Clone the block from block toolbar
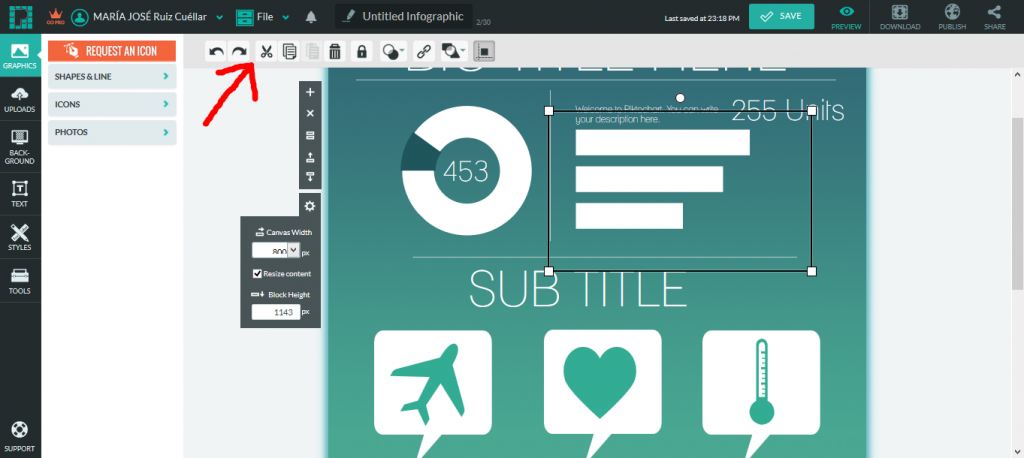The image size is (1024, 458). [310, 135]
